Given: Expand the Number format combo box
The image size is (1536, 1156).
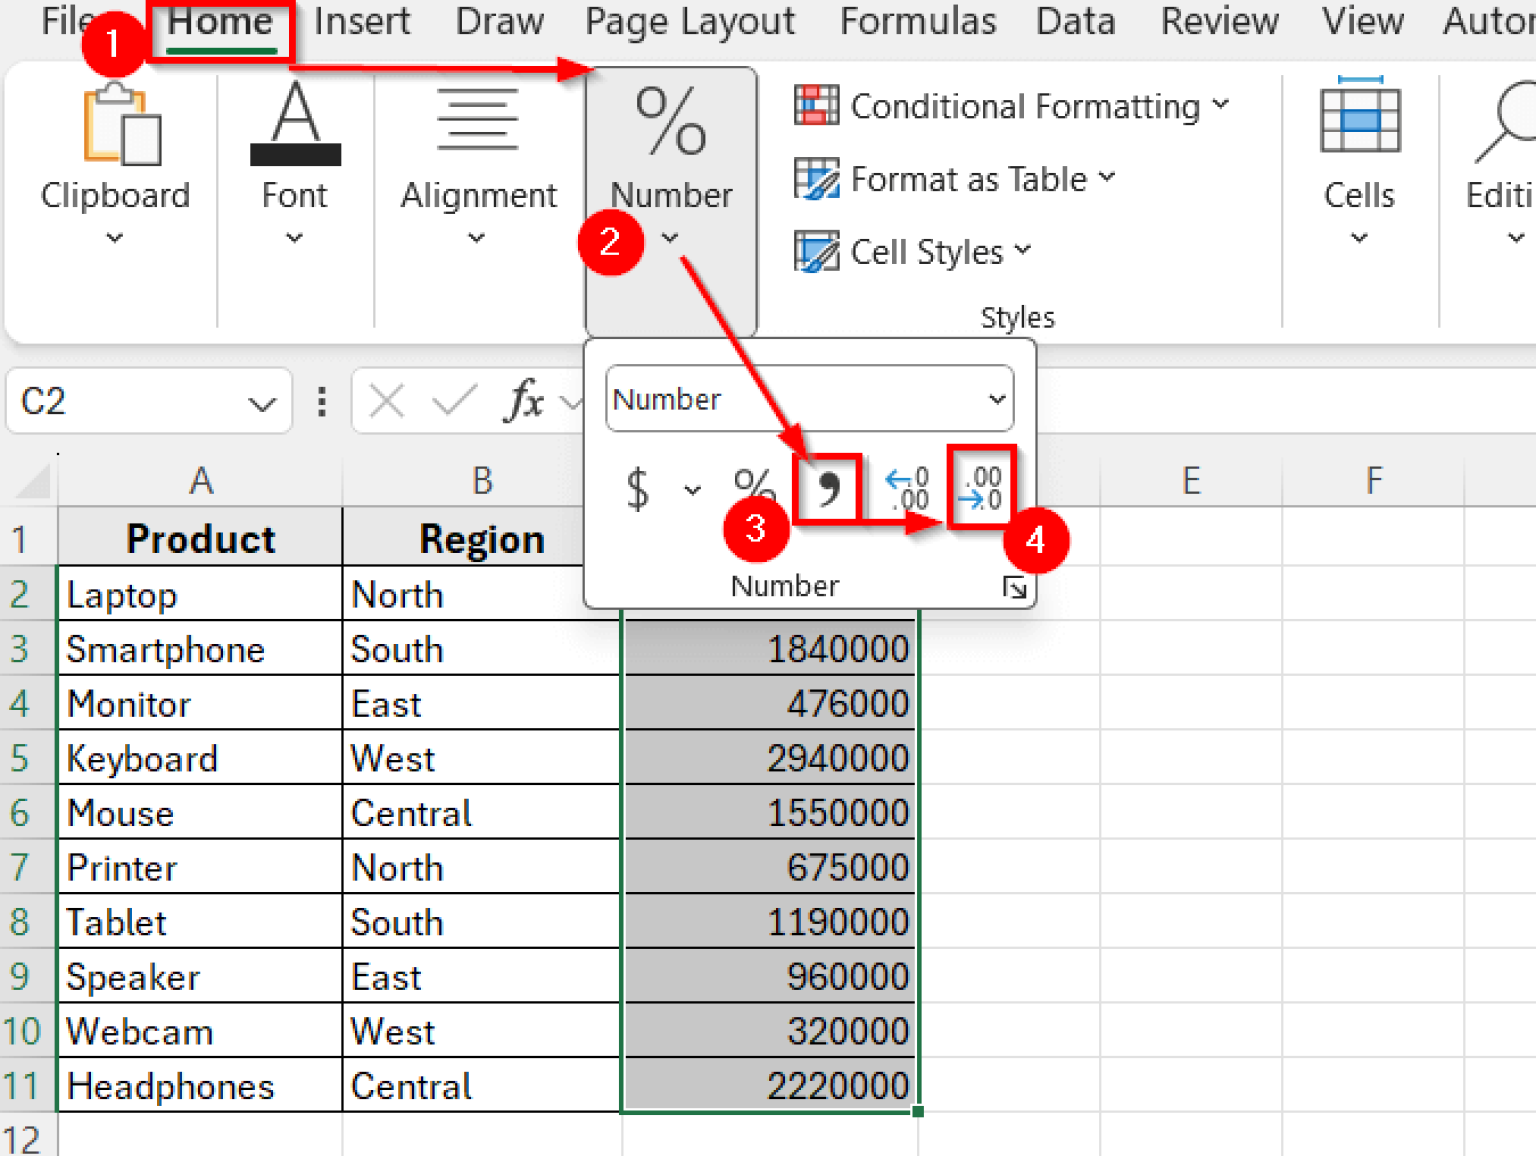Looking at the screenshot, I should (x=996, y=399).
